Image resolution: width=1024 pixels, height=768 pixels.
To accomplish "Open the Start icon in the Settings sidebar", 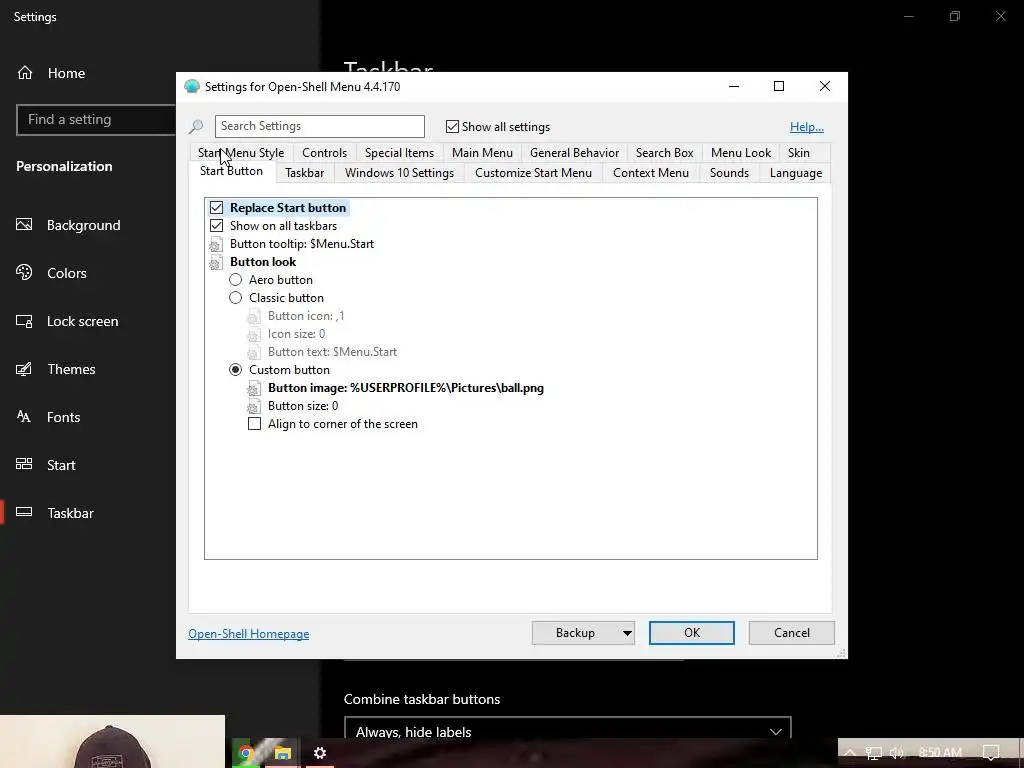I will coord(24,464).
